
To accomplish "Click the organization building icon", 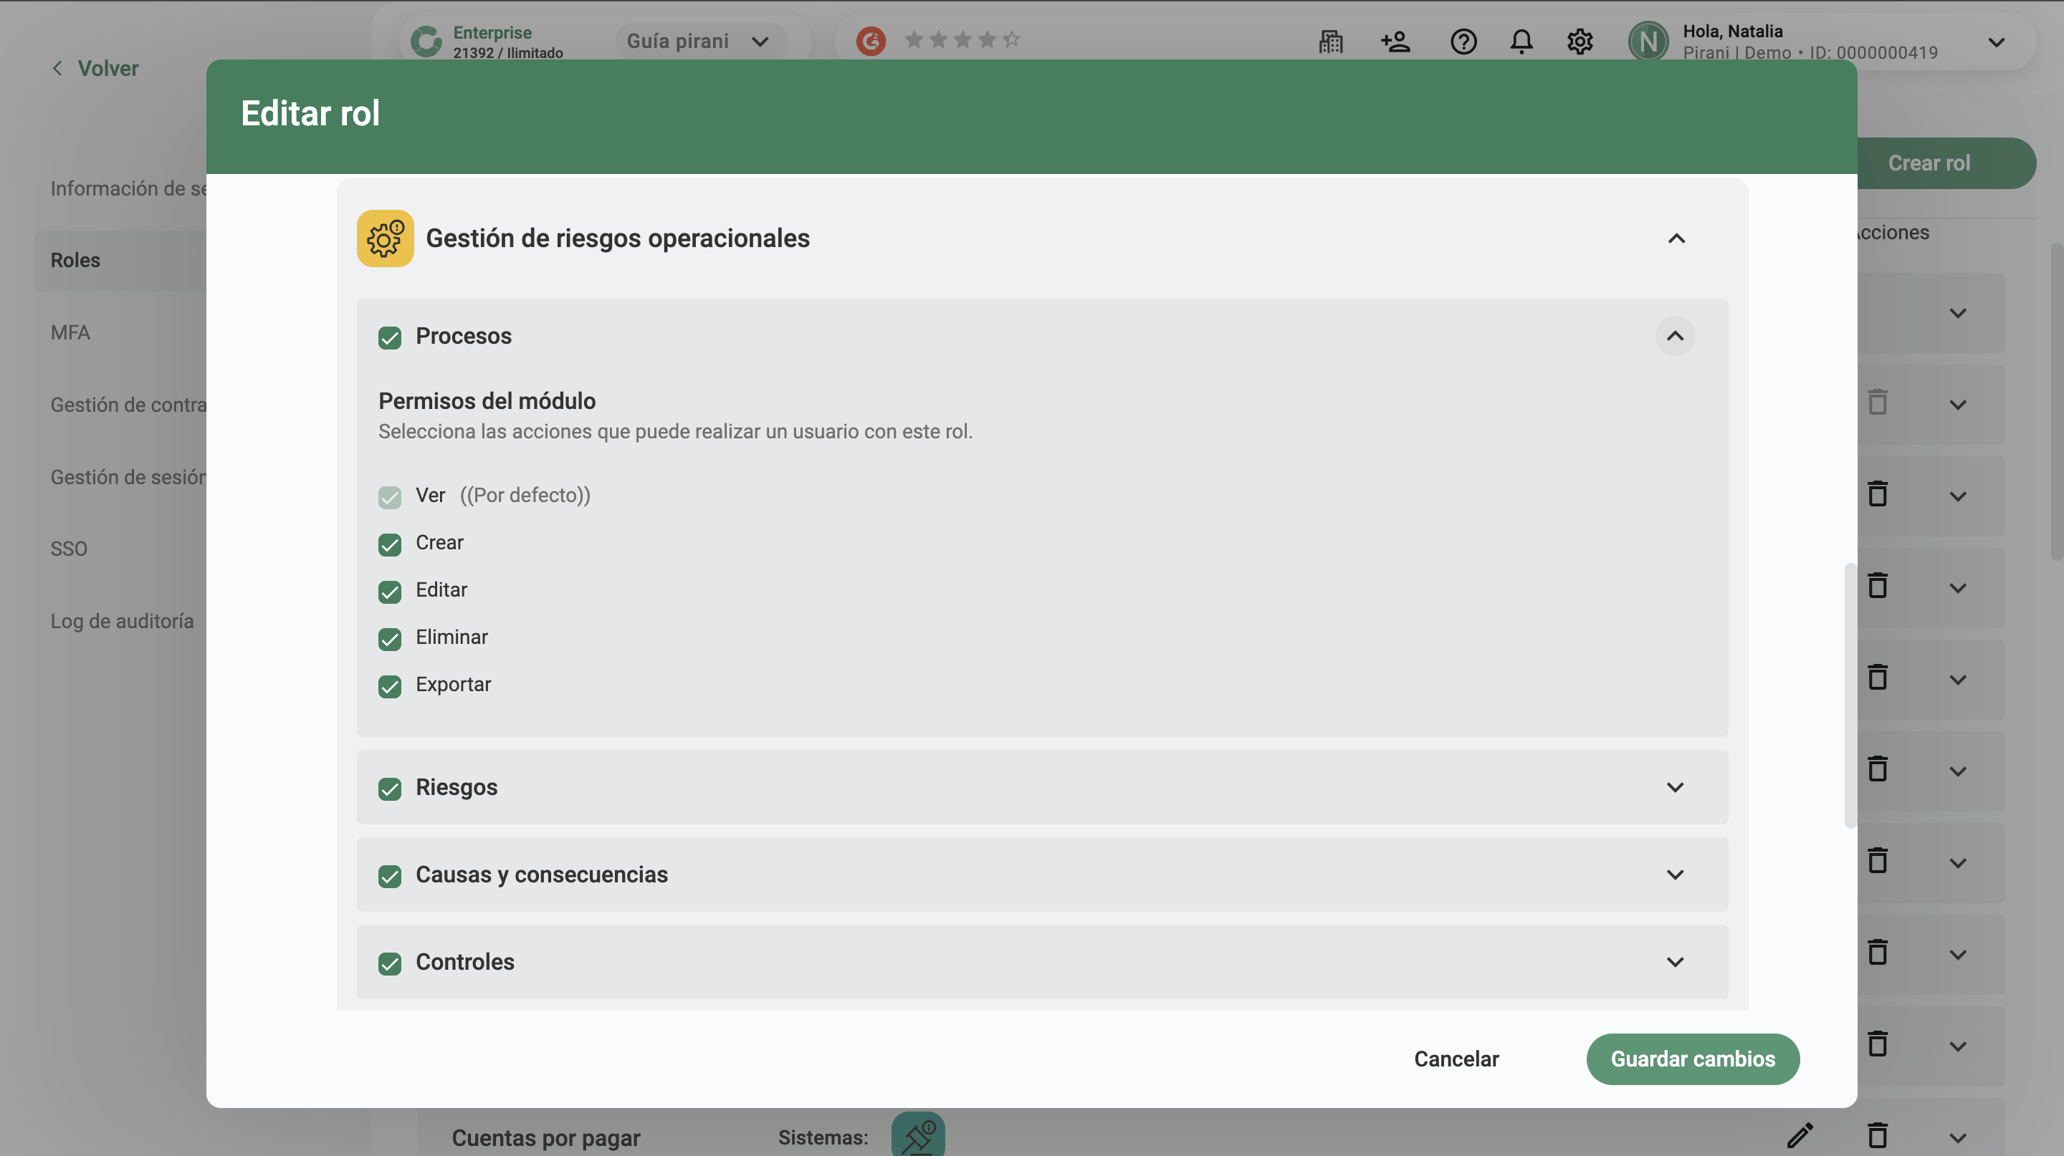I will (1330, 41).
